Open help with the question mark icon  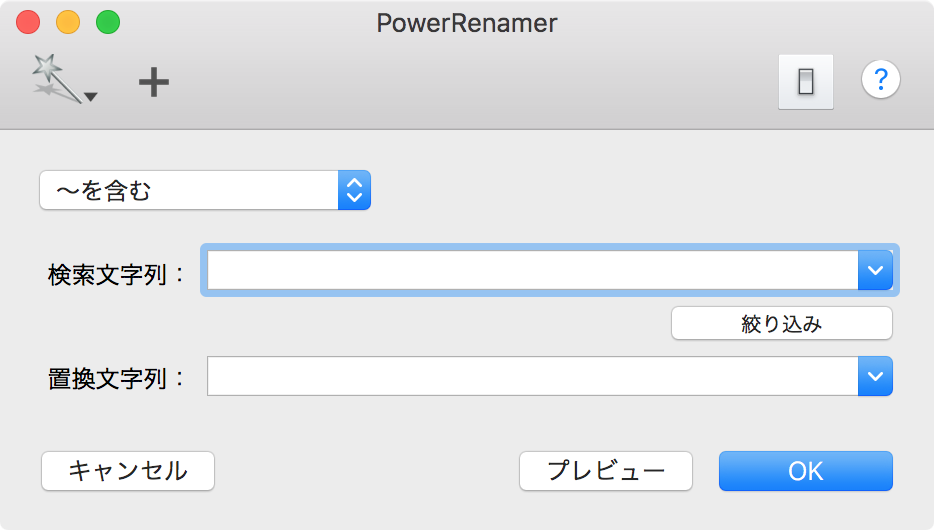880,80
